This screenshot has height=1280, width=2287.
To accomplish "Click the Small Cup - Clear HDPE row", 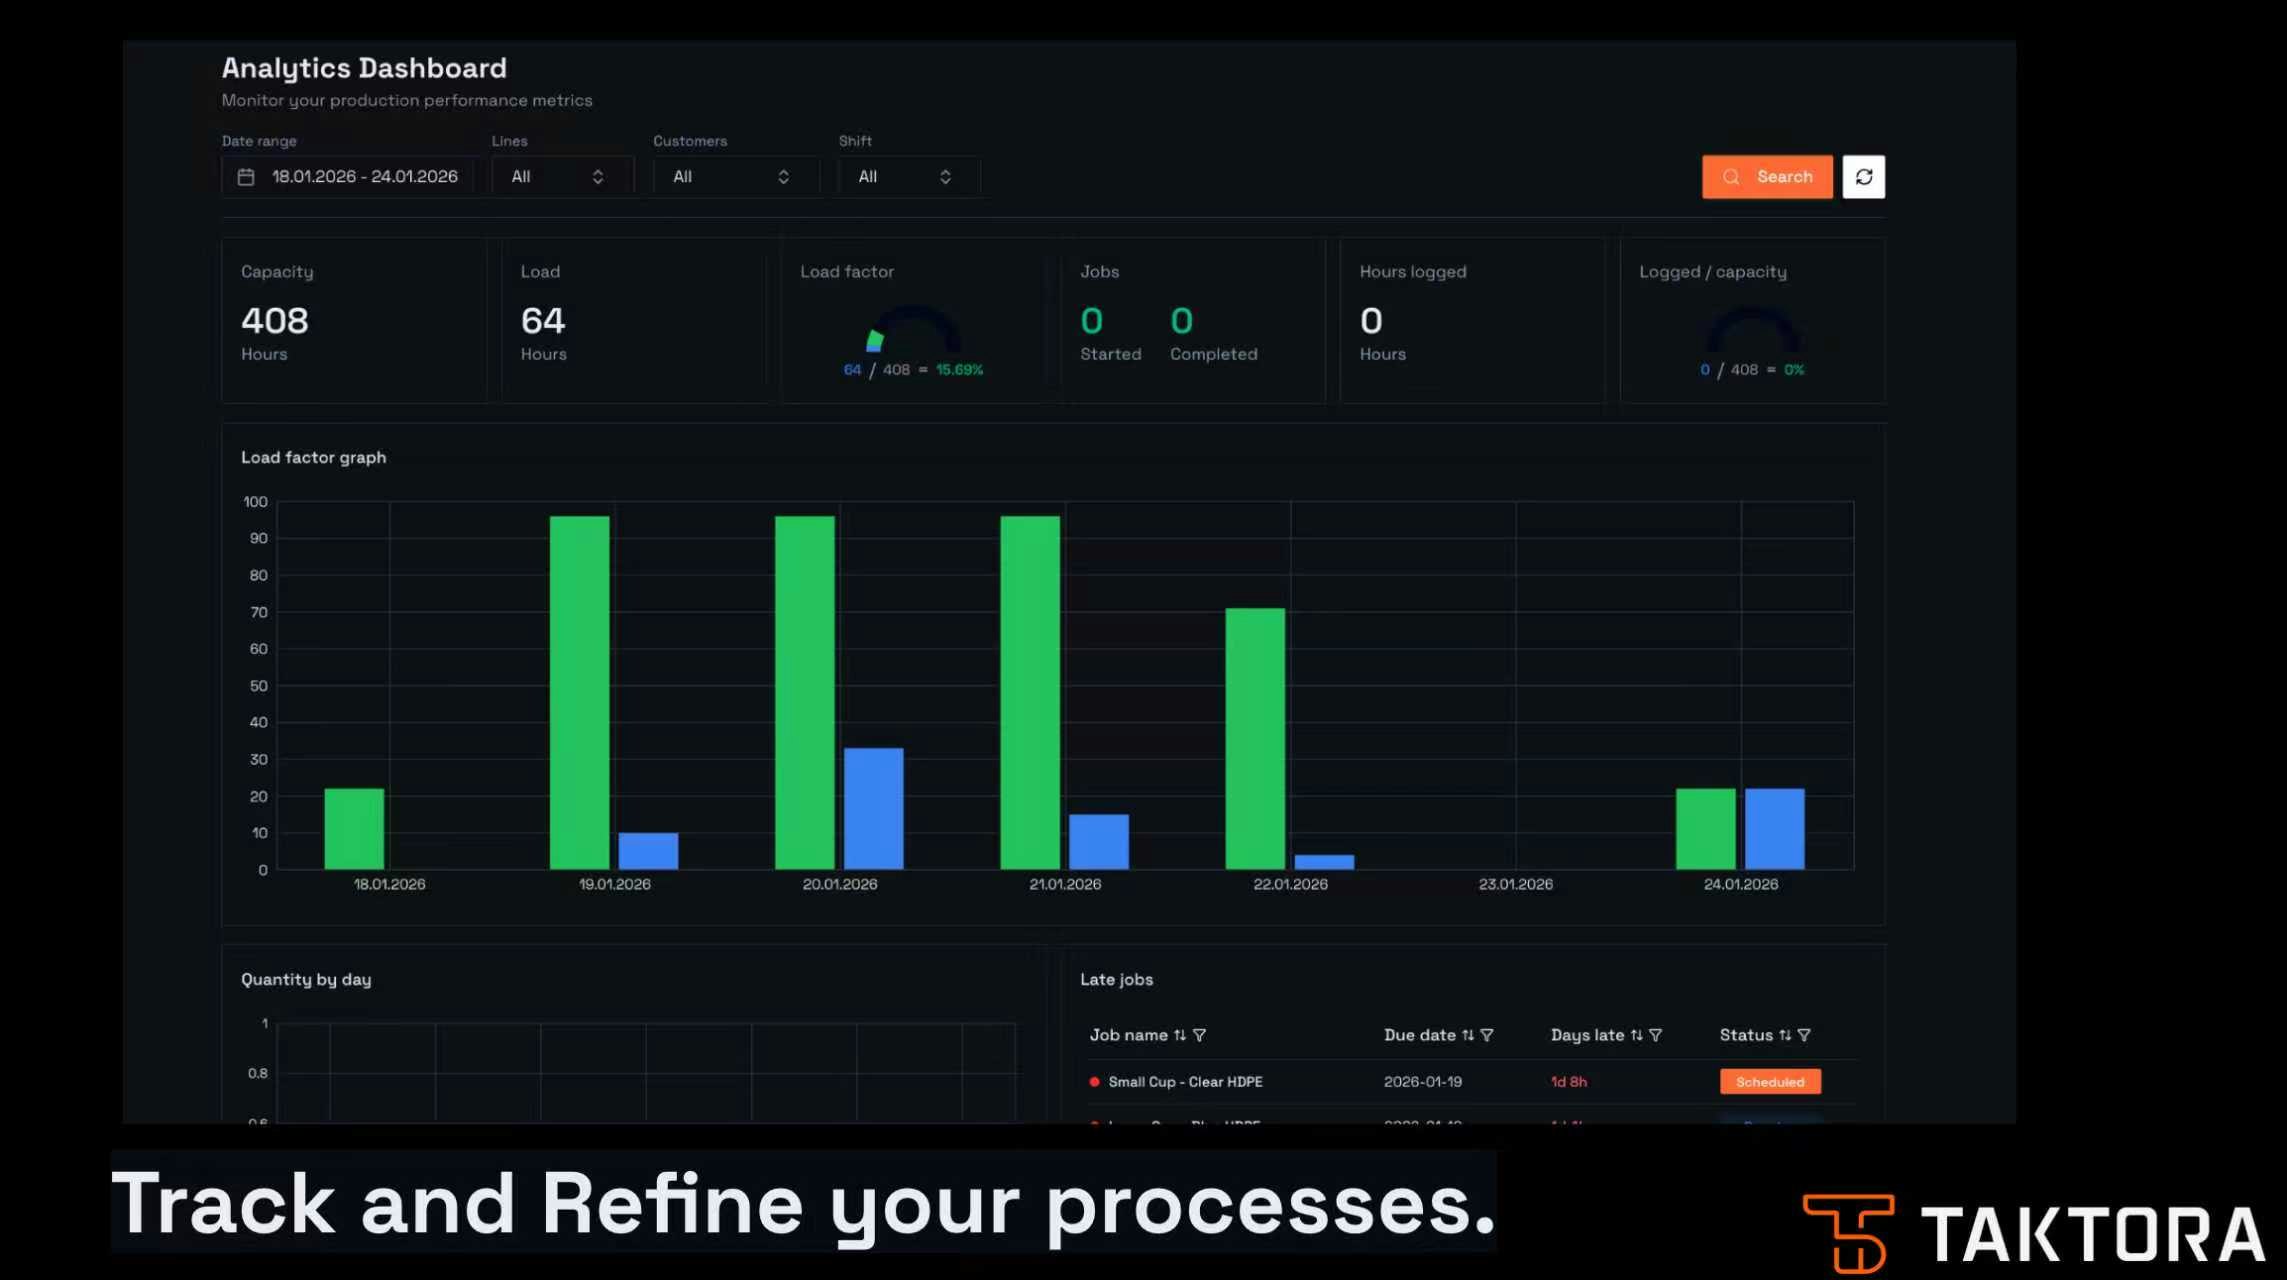I will coord(1185,1082).
